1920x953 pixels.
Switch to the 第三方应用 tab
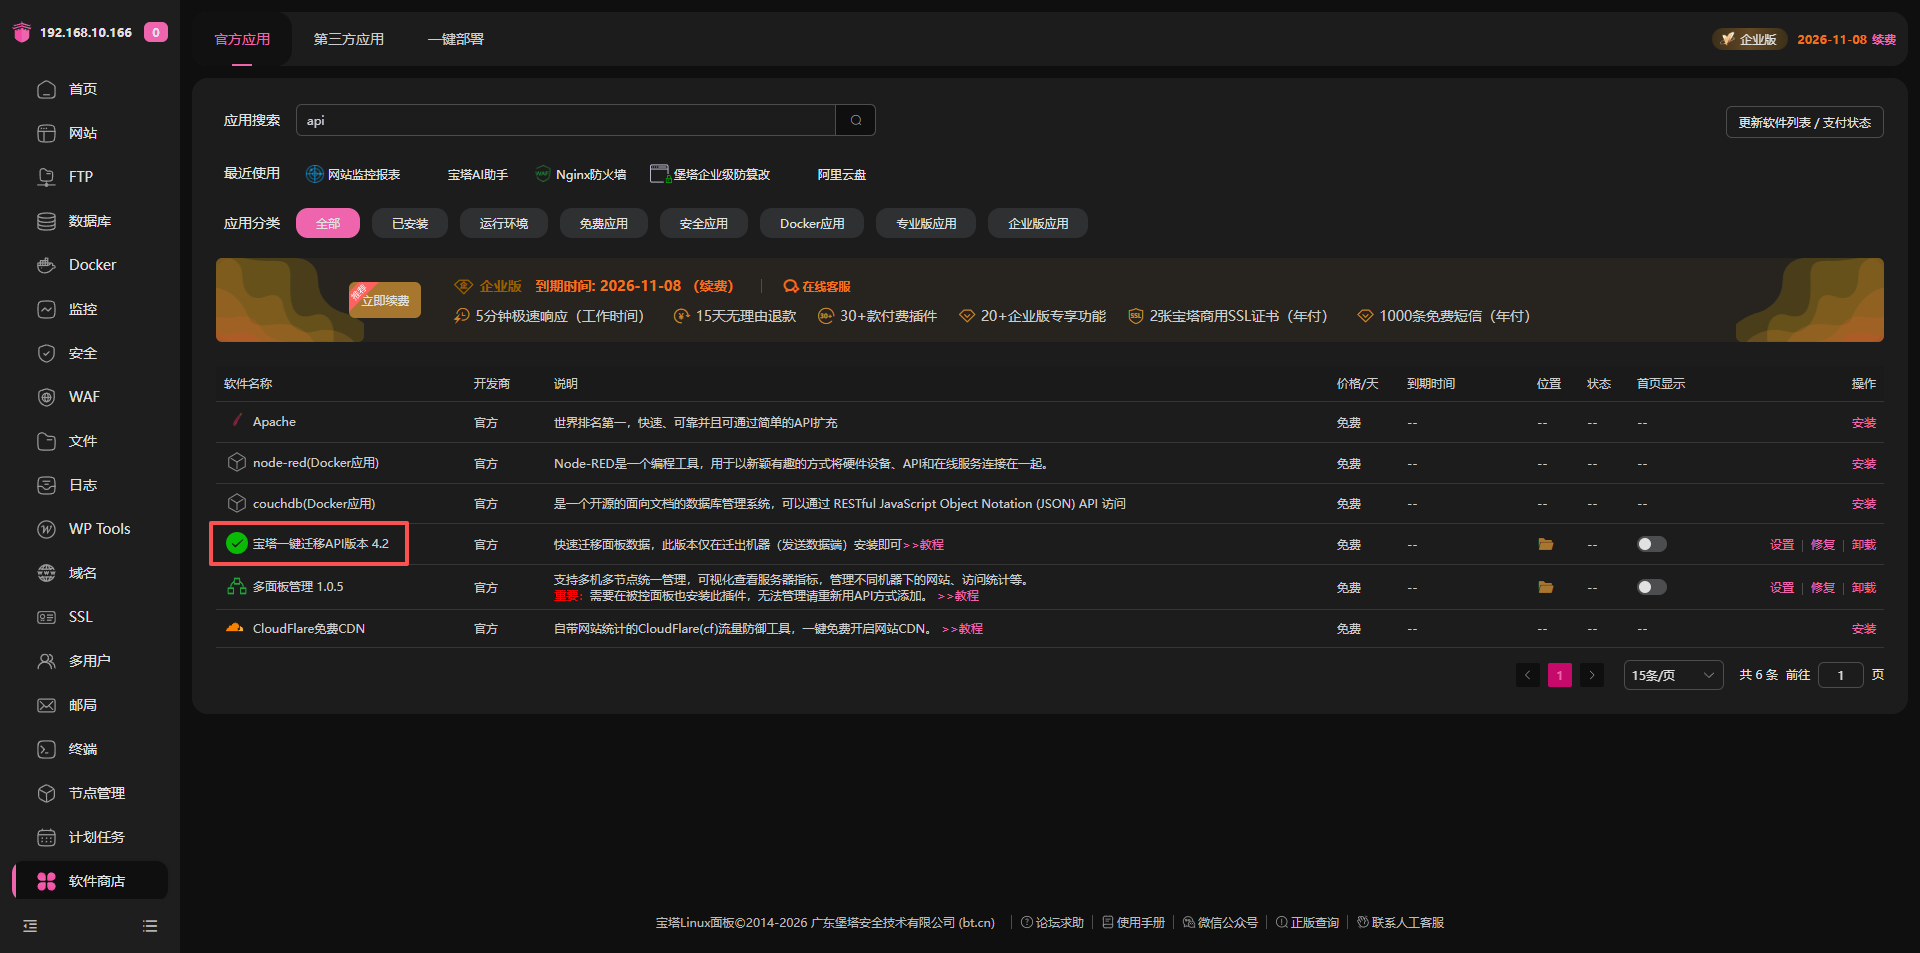click(x=348, y=39)
